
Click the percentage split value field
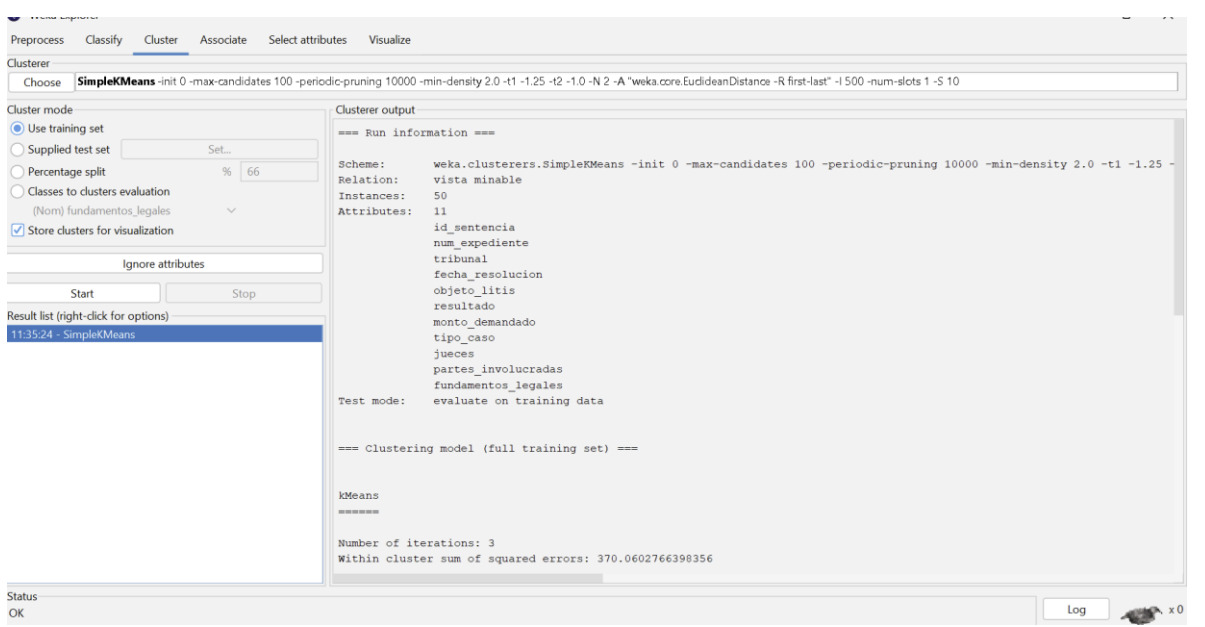[x=279, y=171]
